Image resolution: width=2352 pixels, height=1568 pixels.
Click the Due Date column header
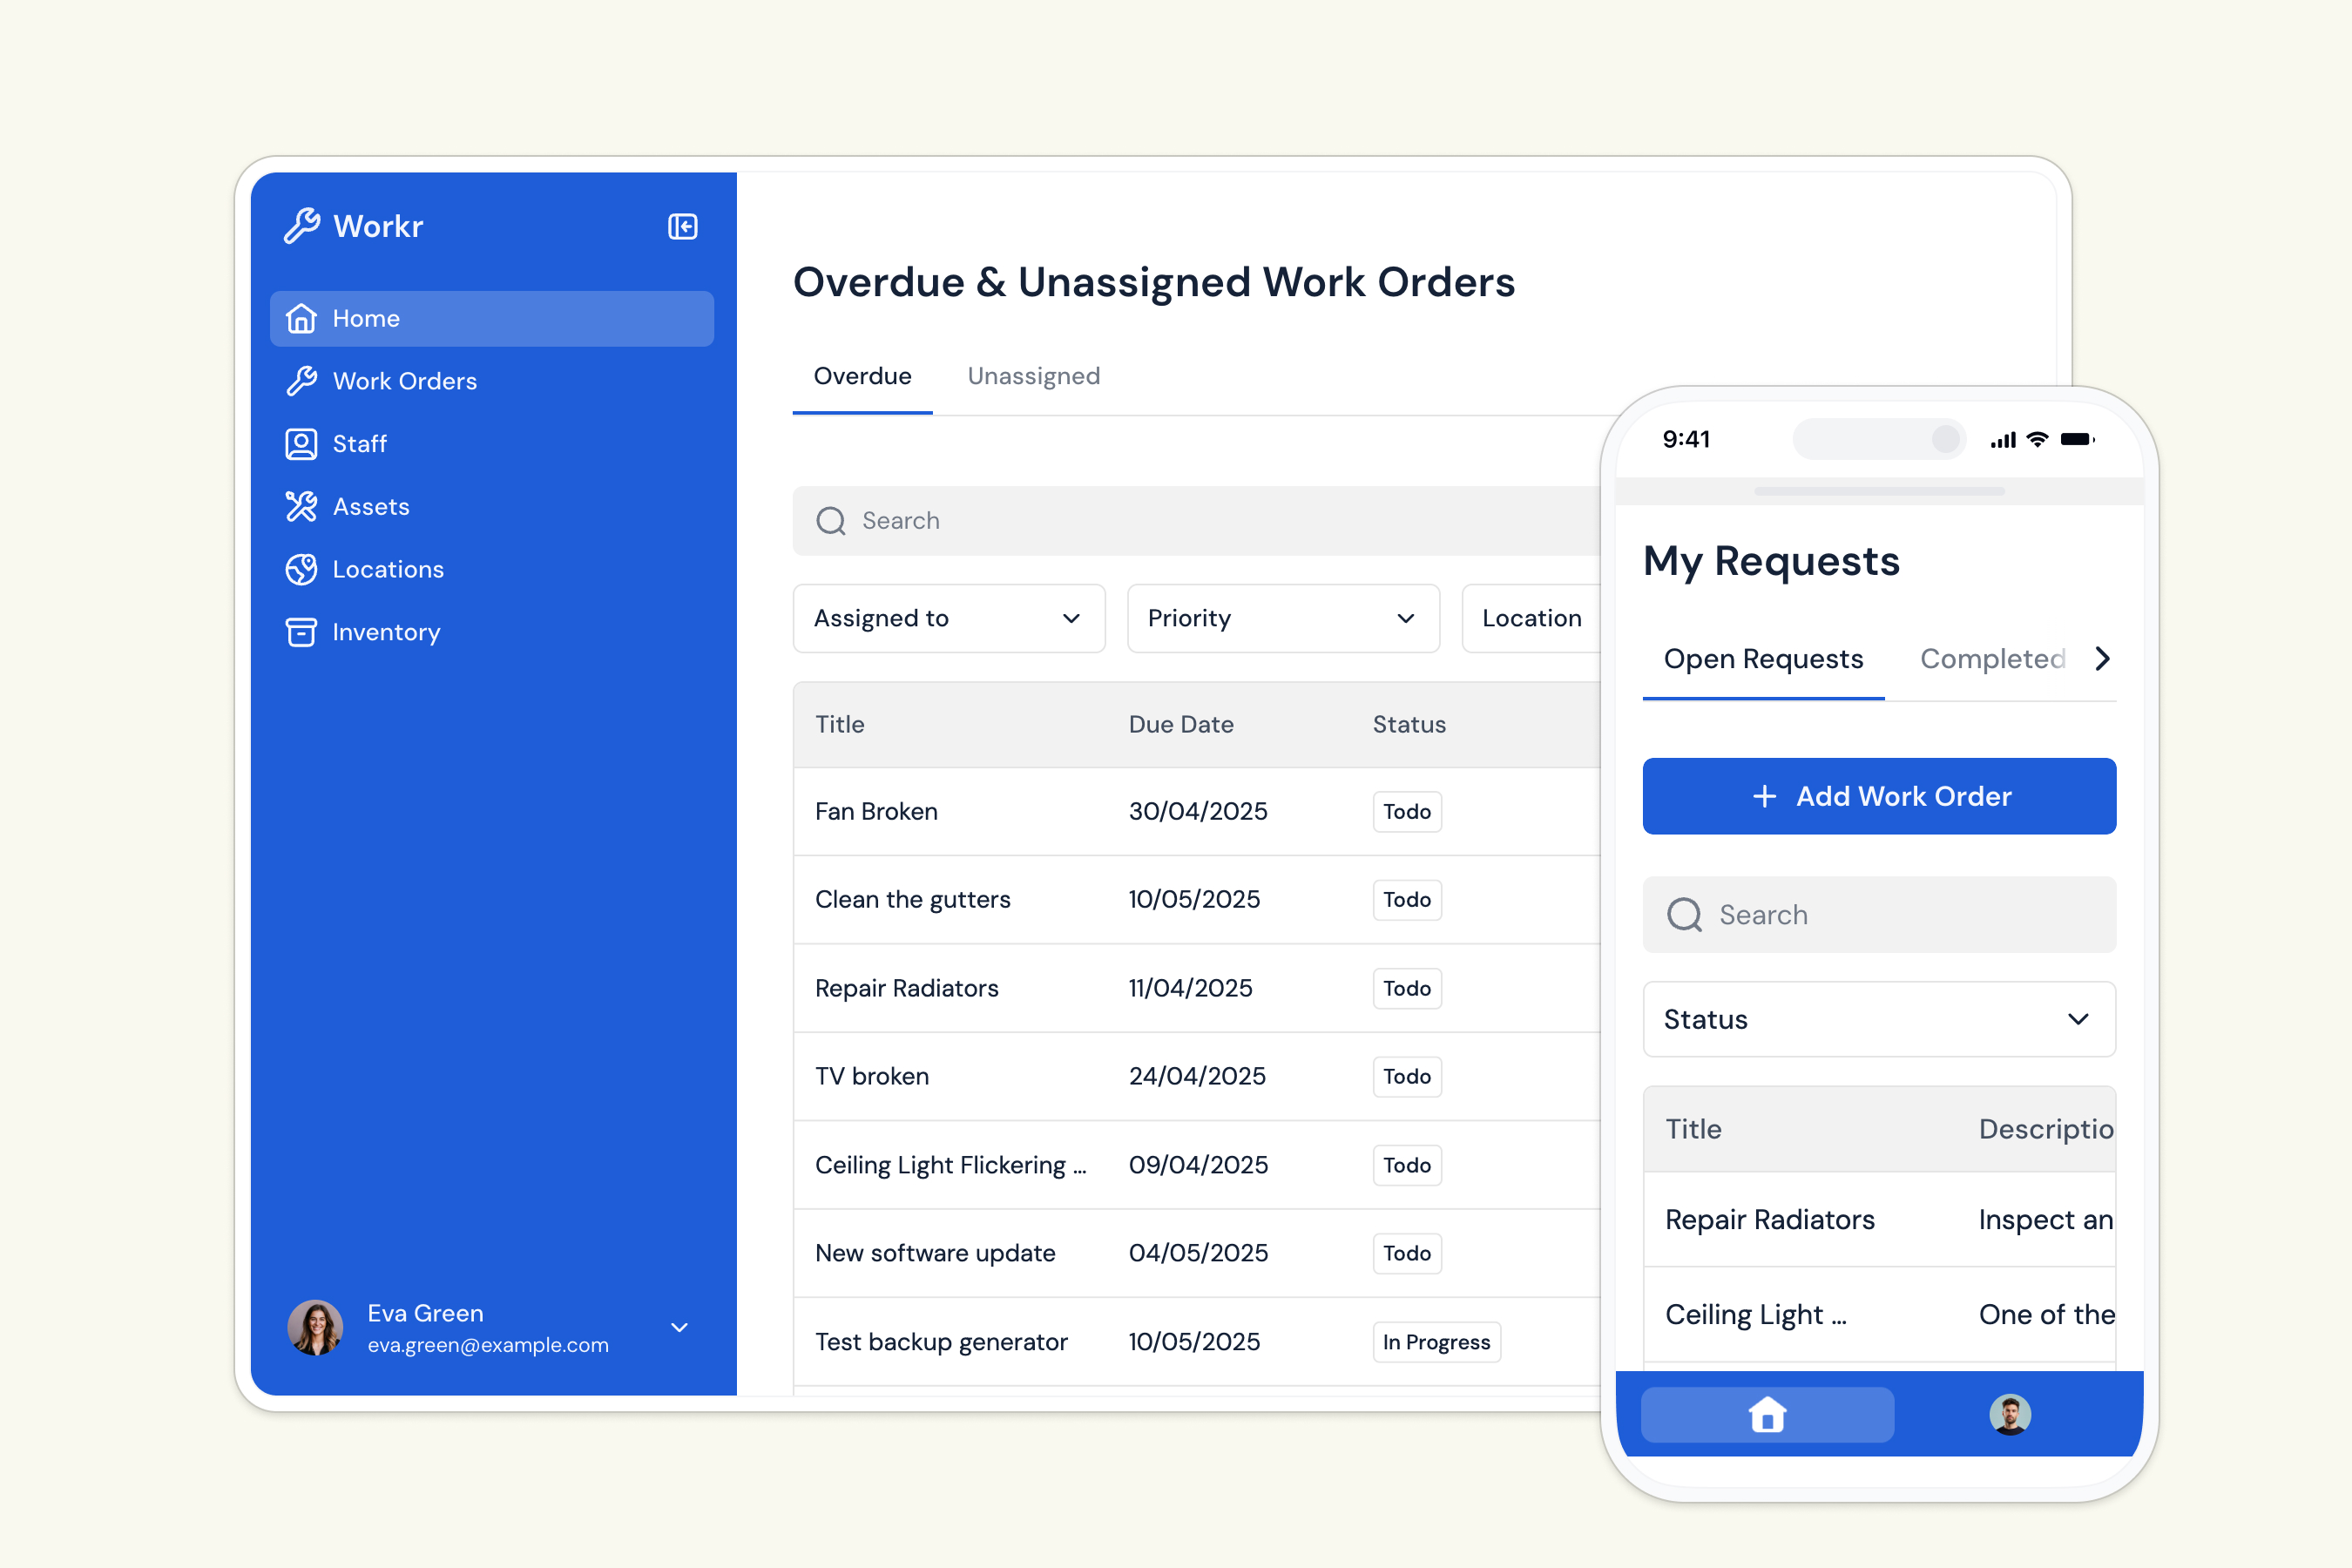click(1181, 725)
